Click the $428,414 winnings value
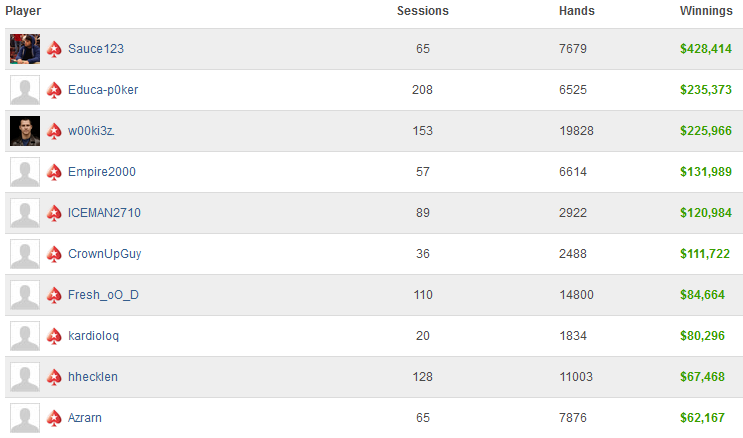Screen dimensions: 743x438 706,49
